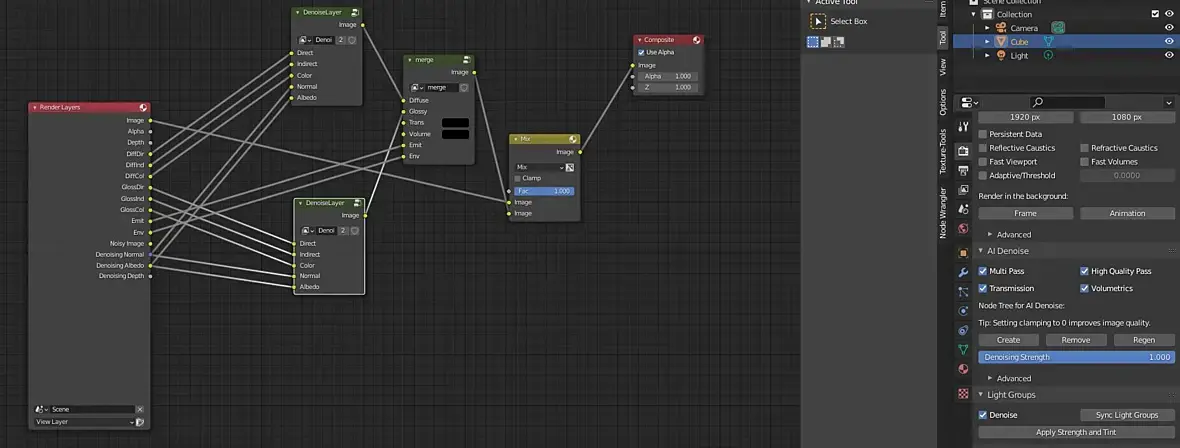
Task: Open the Particles properties icon
Action: [963, 291]
